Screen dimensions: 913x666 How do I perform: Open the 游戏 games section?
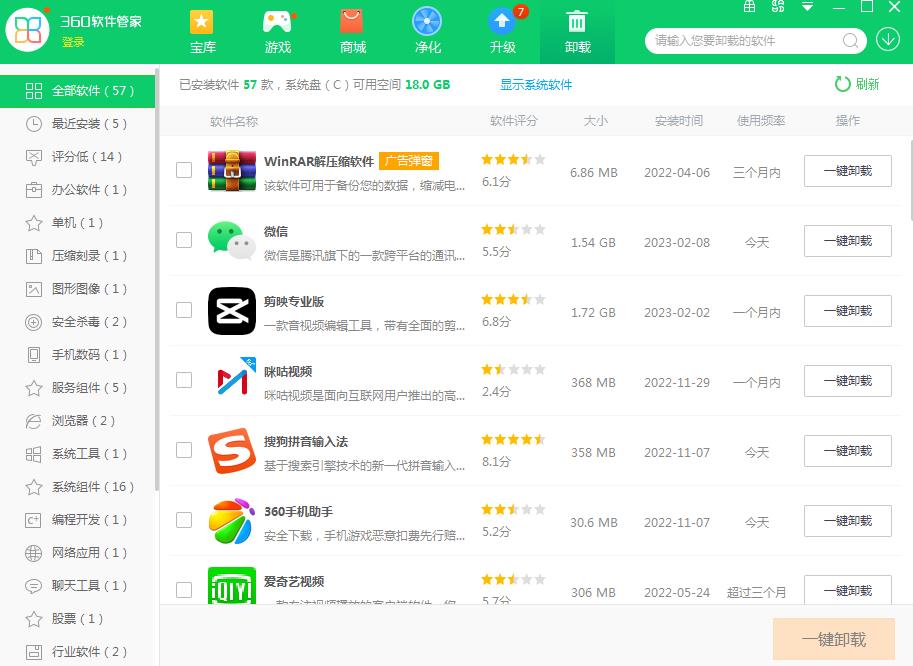click(x=277, y=31)
